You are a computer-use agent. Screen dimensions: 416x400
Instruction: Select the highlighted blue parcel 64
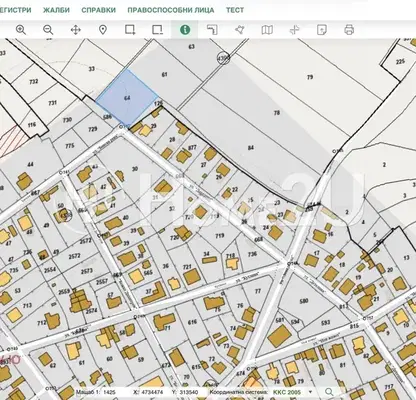click(x=127, y=98)
